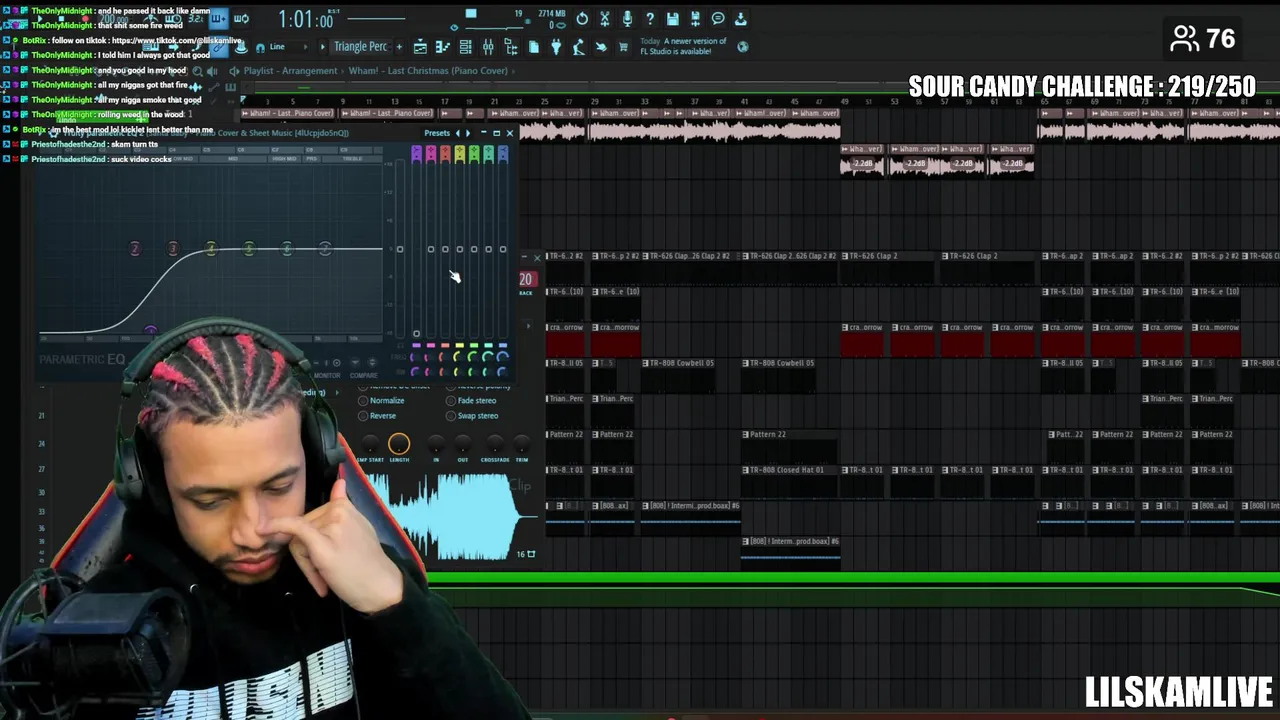The image size is (1280, 720).
Task: Click the TRIM knob
Action: point(521,444)
